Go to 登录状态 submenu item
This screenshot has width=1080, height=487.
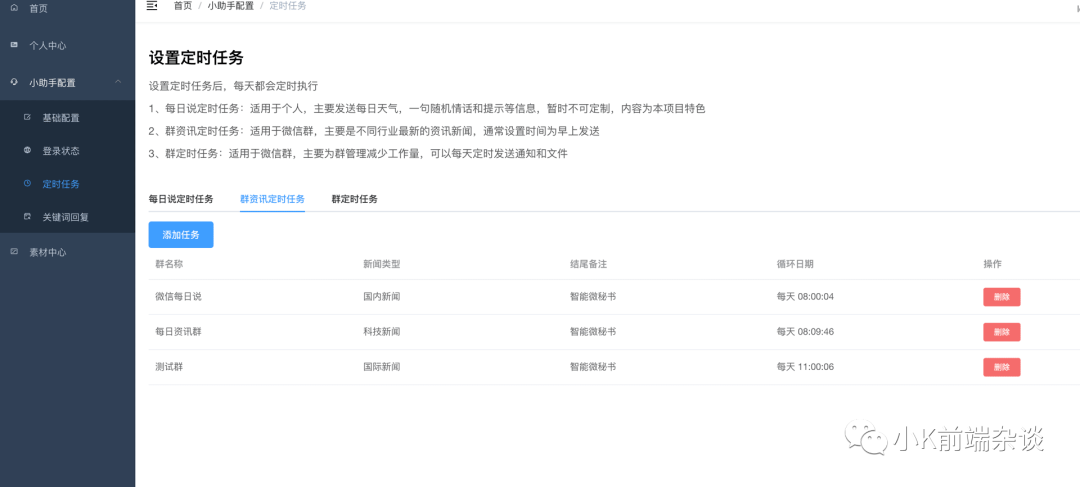[61, 151]
